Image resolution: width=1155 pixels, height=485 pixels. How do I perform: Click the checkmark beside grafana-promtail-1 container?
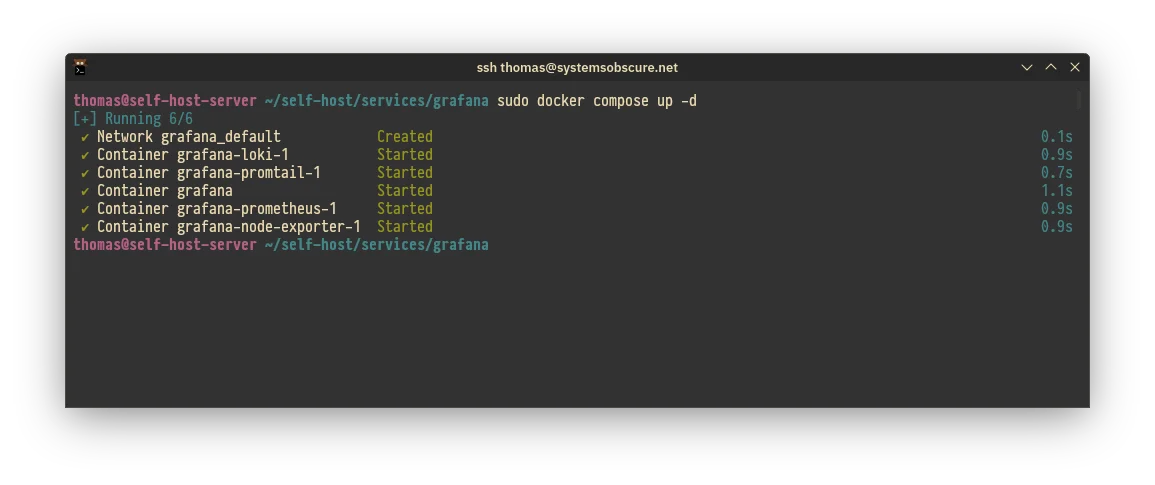tap(85, 173)
